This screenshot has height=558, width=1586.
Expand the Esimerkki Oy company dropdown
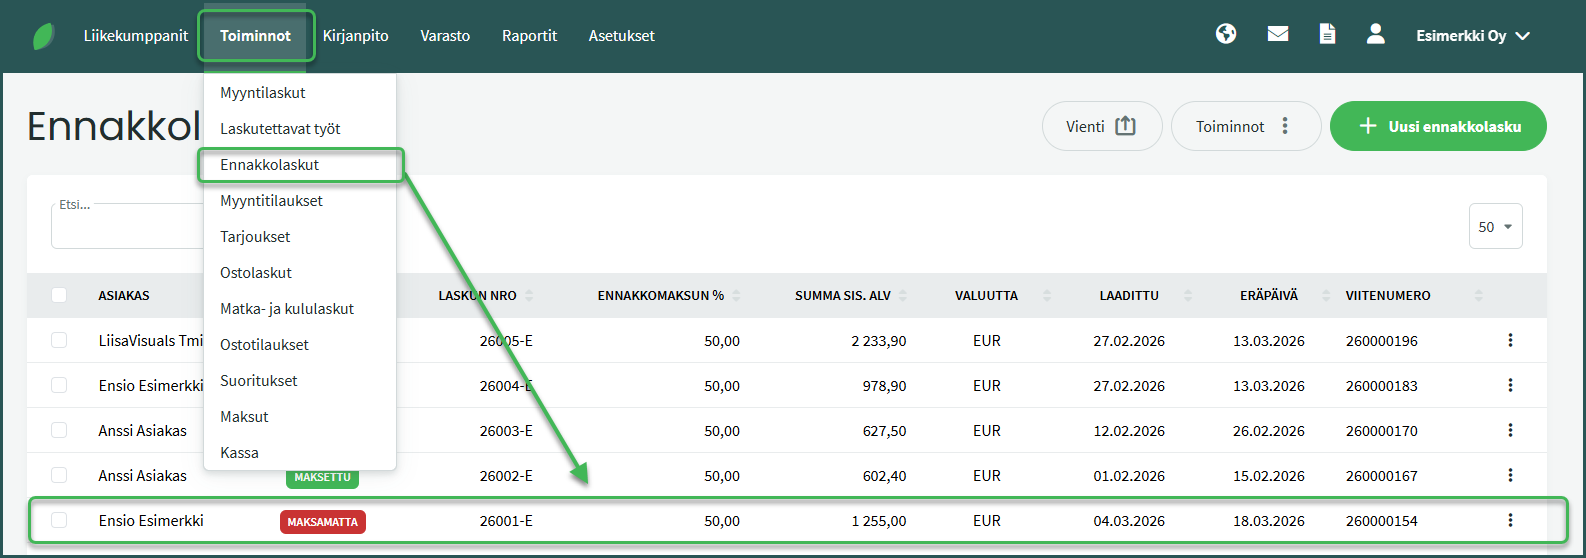pyautogui.click(x=1473, y=35)
